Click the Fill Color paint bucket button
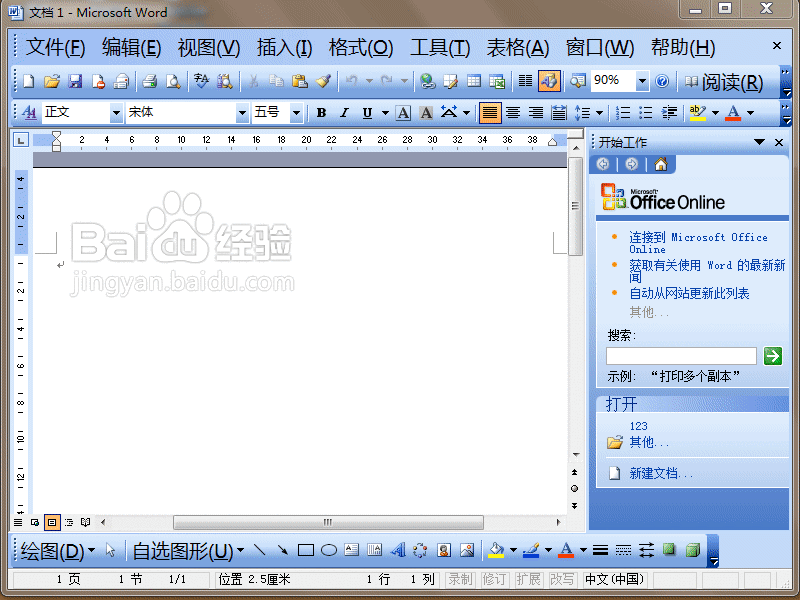Viewport: 800px width, 600px height. click(x=495, y=550)
